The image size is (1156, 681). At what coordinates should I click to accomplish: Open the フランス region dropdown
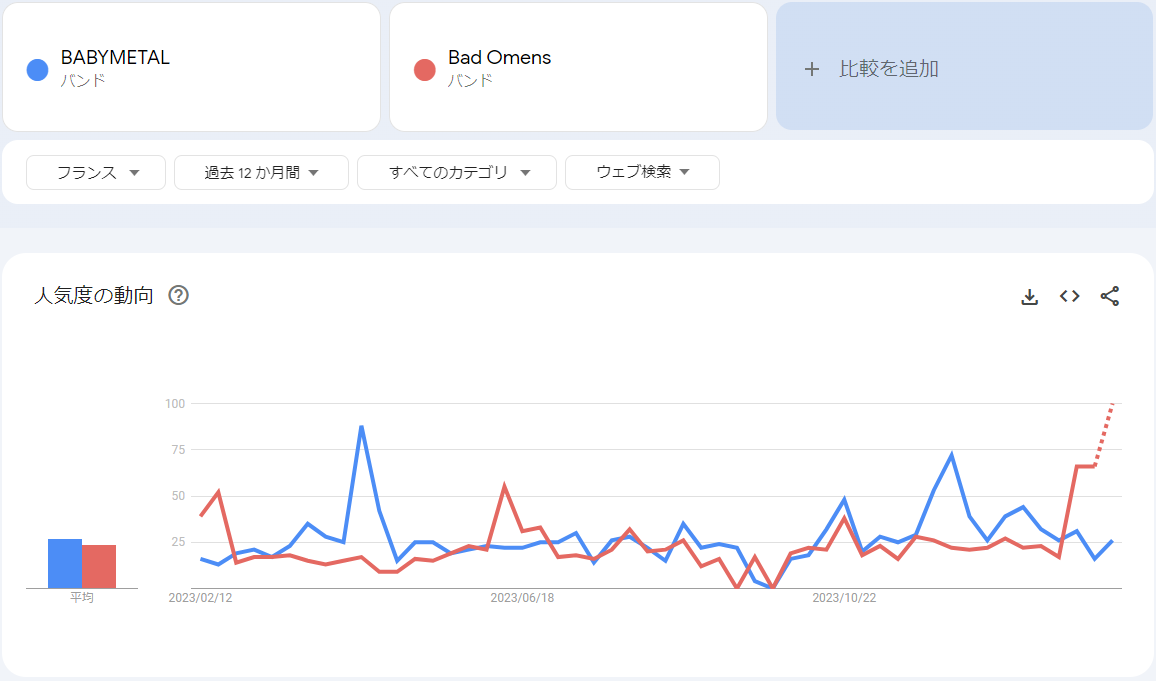pyautogui.click(x=96, y=172)
